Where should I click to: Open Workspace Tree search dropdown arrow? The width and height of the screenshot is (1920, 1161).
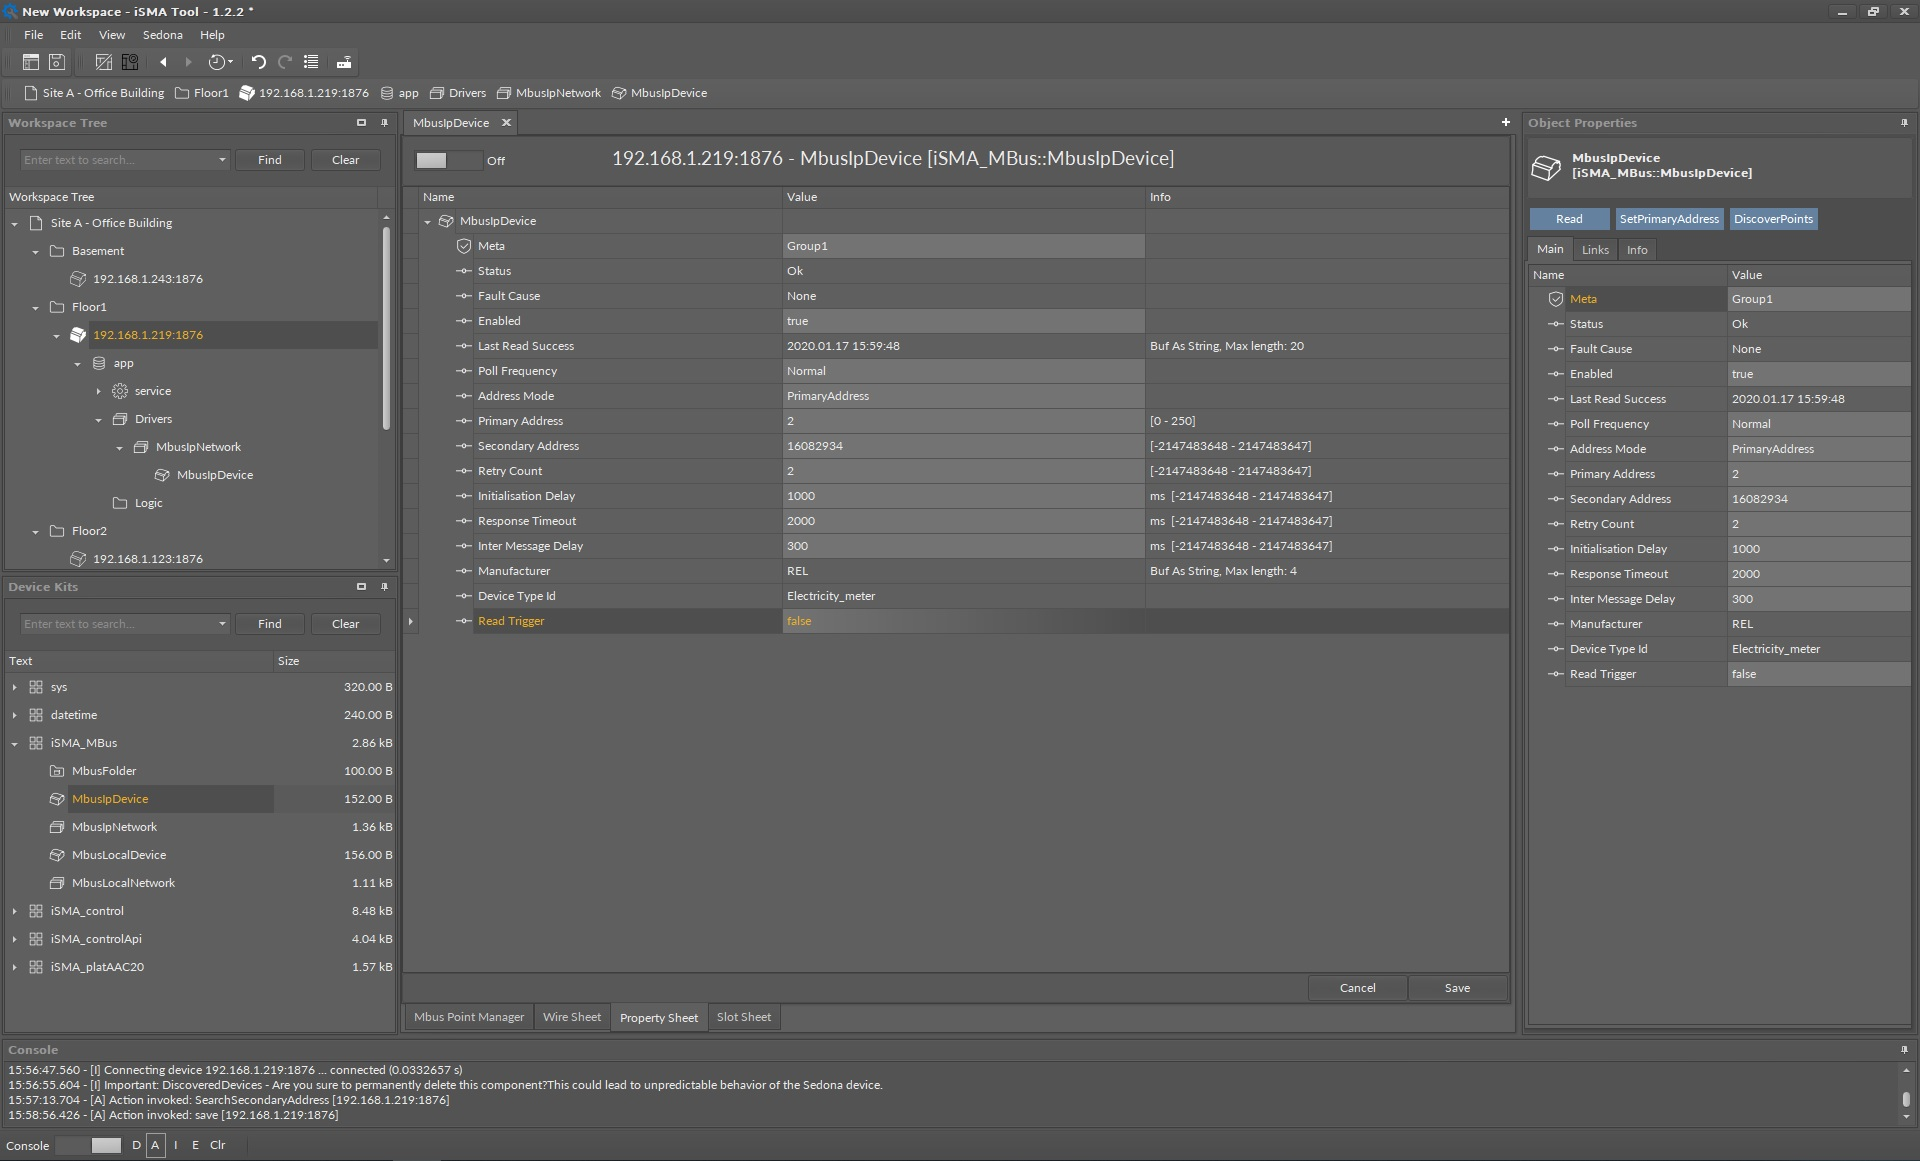point(222,160)
